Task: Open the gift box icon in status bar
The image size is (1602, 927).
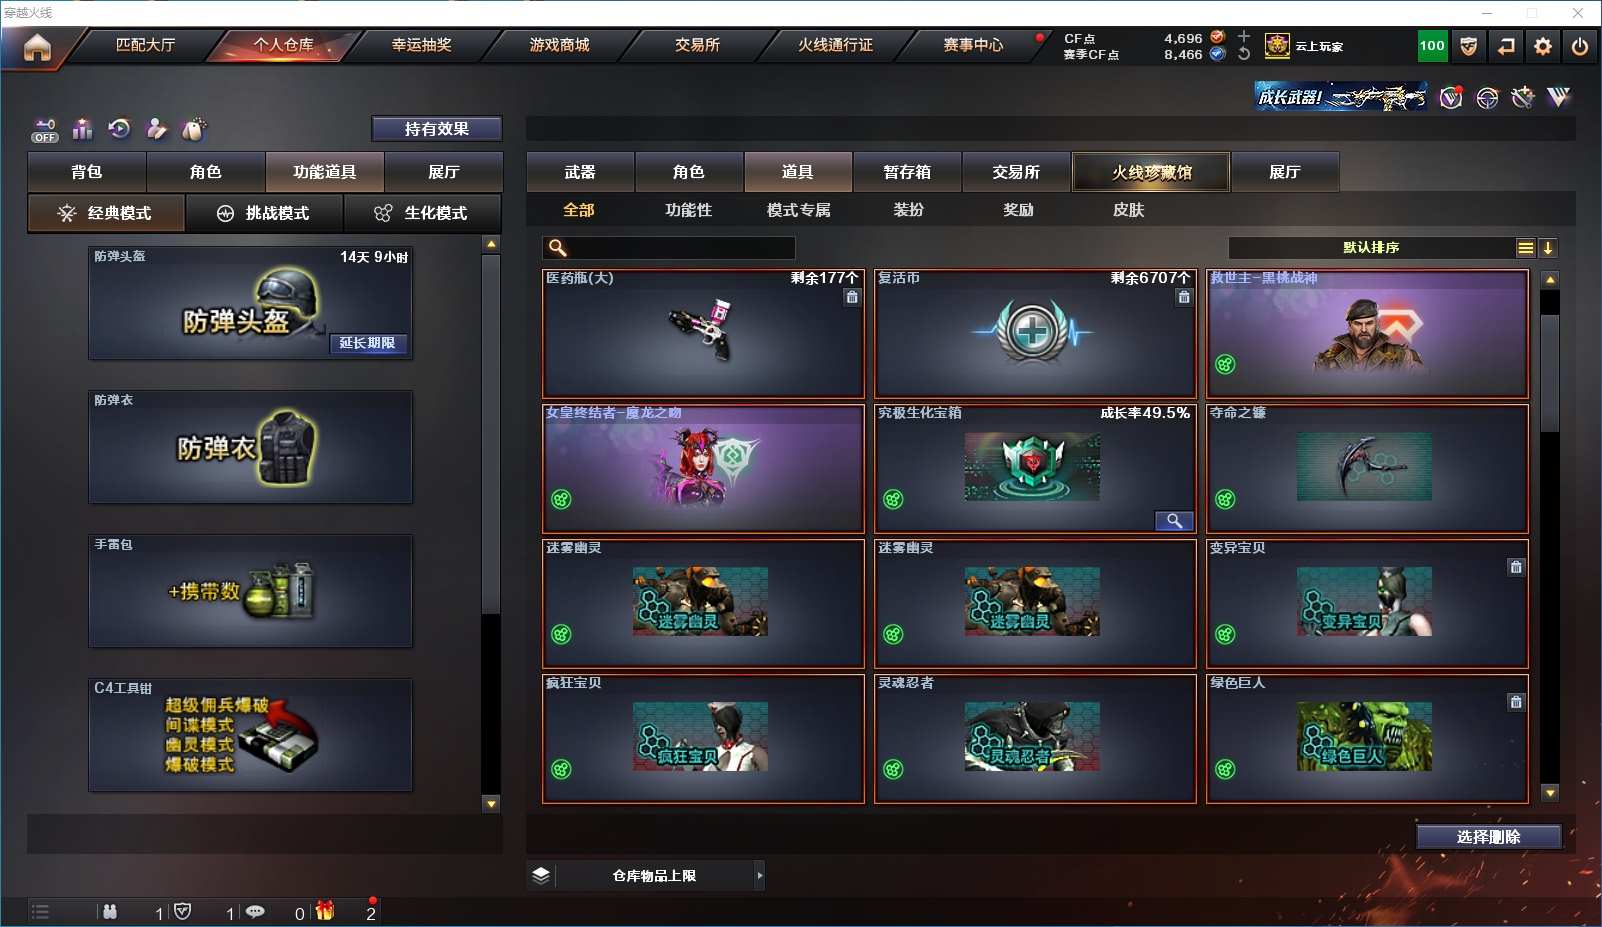Action: click(x=325, y=910)
